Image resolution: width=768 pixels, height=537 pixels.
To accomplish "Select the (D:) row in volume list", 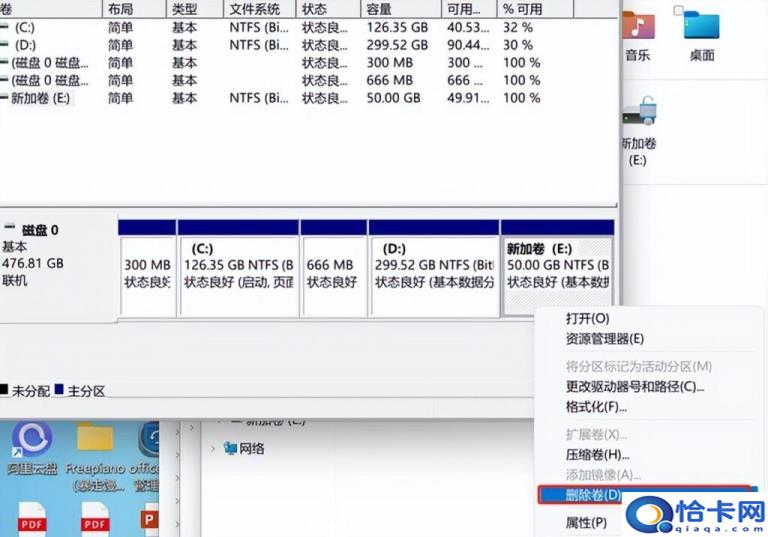I will pyautogui.click(x=309, y=45).
